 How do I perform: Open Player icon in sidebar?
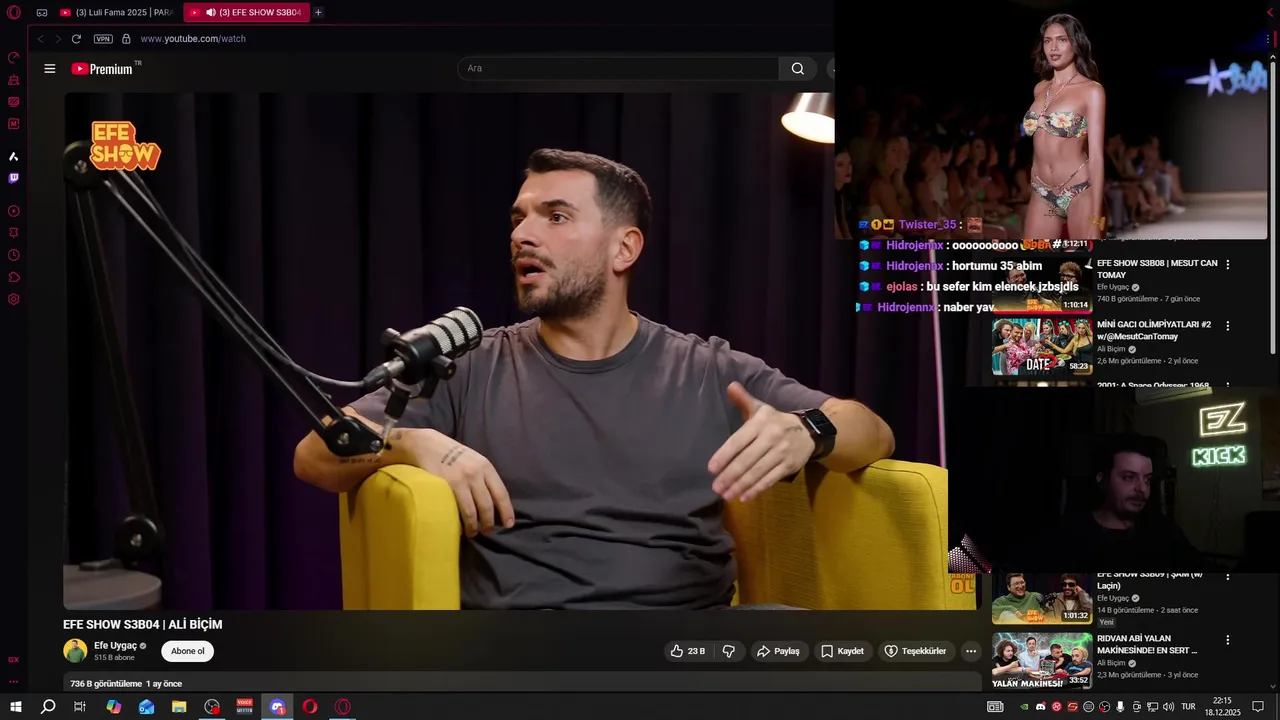(14, 211)
